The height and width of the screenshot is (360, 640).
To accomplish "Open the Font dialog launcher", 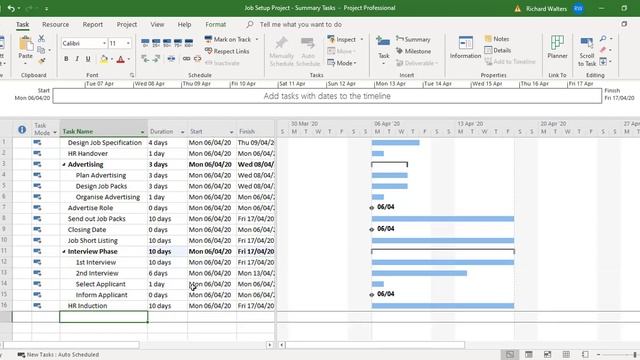I will [x=132, y=75].
